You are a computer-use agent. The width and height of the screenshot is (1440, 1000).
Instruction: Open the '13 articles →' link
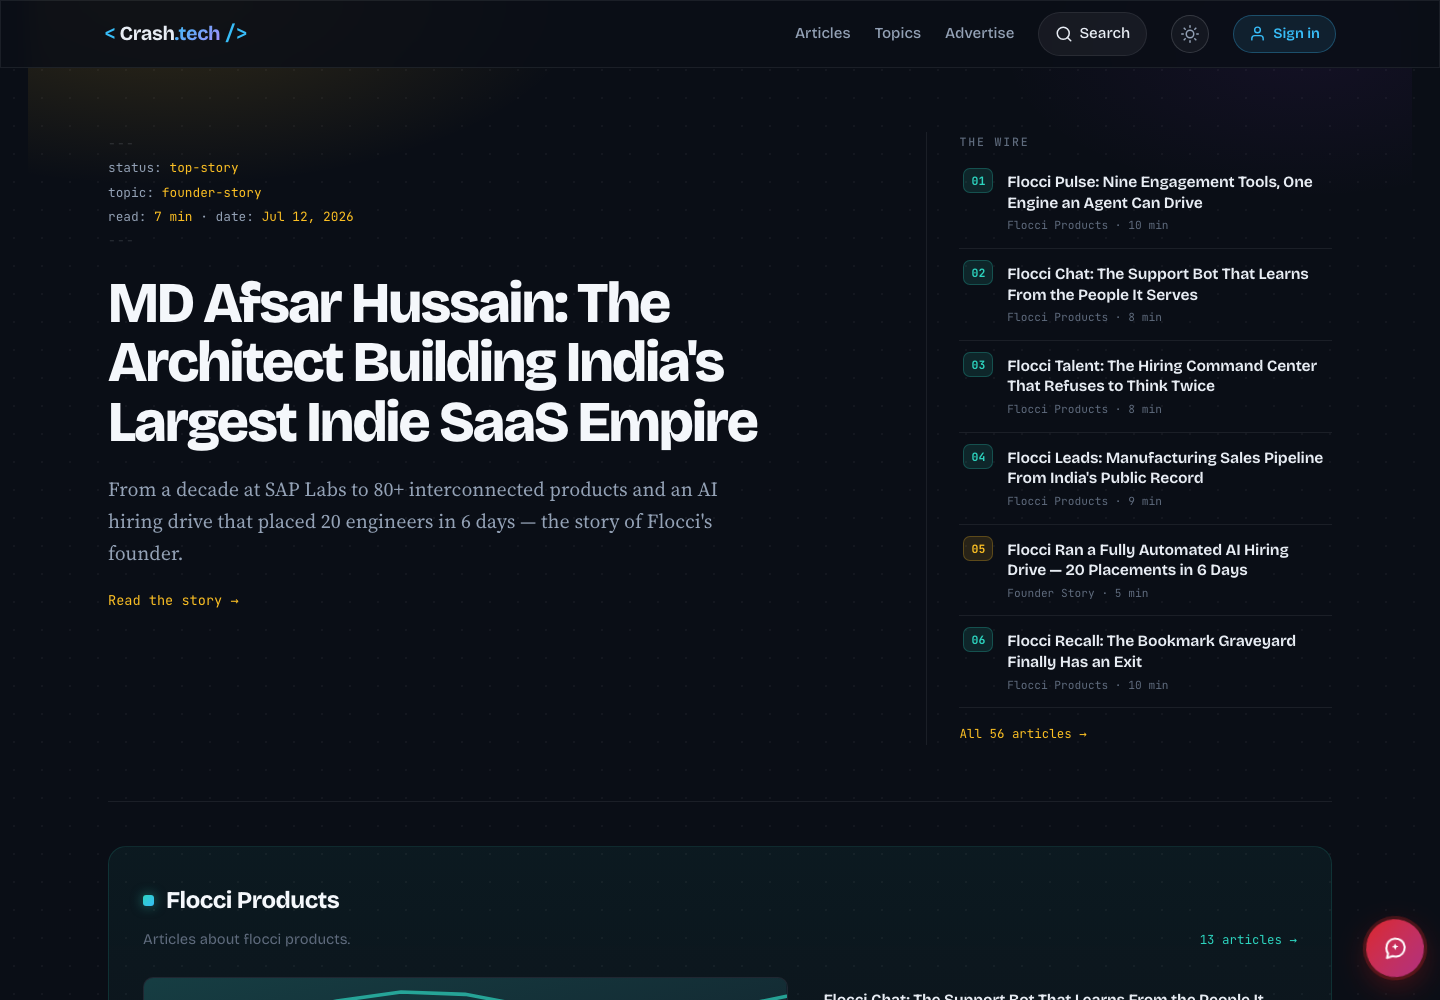[1248, 940]
